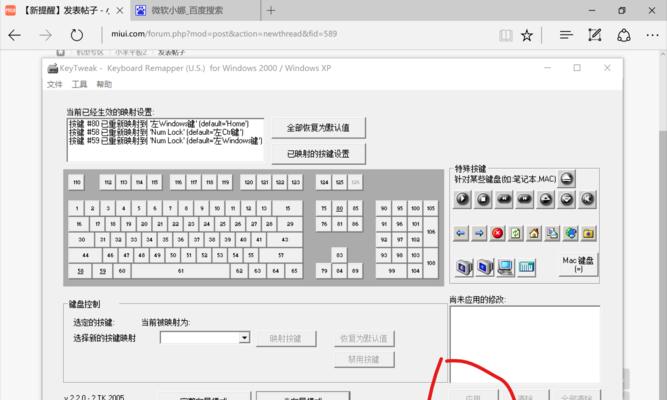667x400 pixels.
Task: Select the Calculator special key icon
Action: pos(526,267)
